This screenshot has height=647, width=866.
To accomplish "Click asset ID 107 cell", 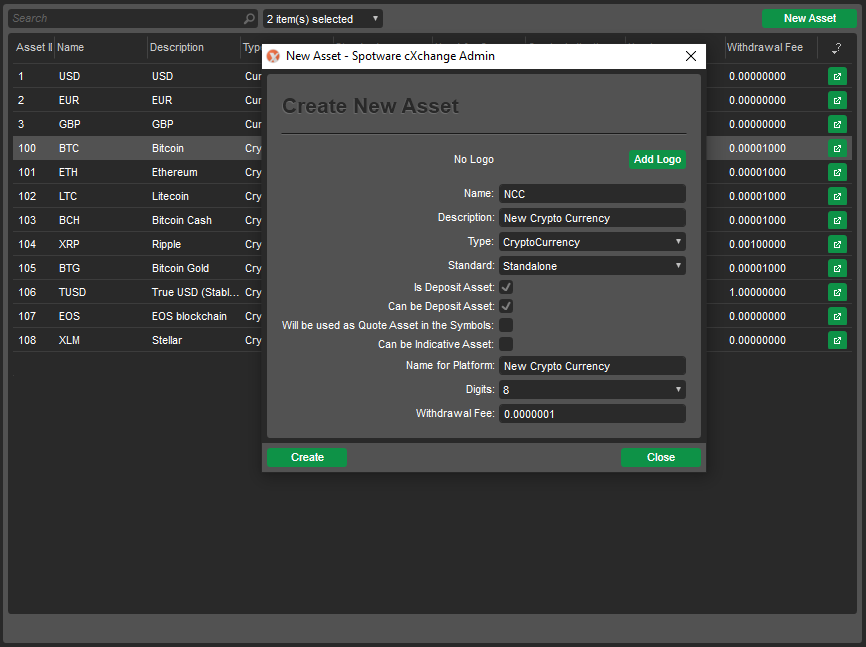I will pos(27,317).
